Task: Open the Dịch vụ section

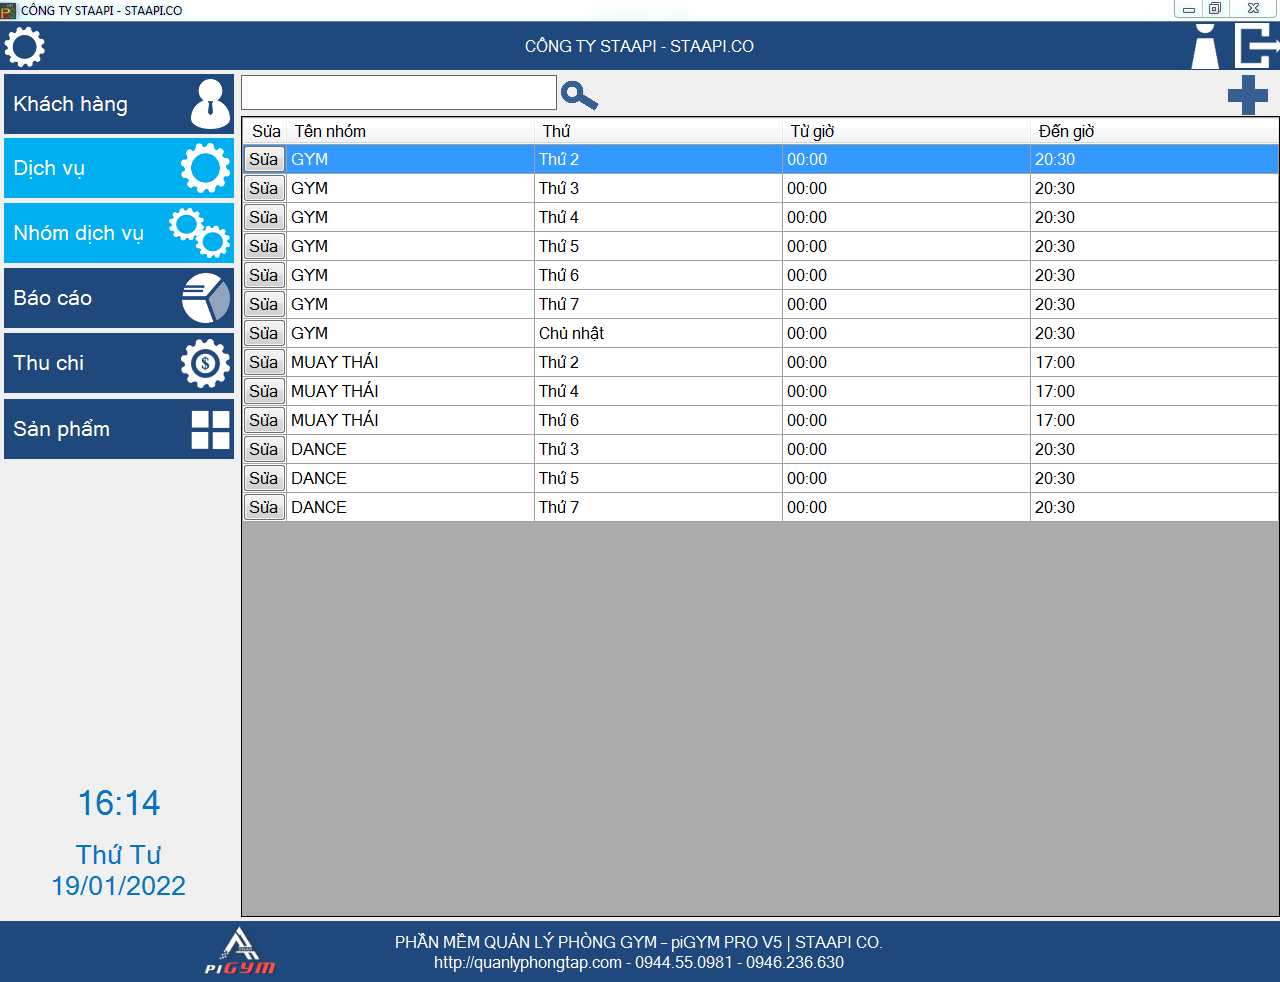Action: tap(119, 168)
